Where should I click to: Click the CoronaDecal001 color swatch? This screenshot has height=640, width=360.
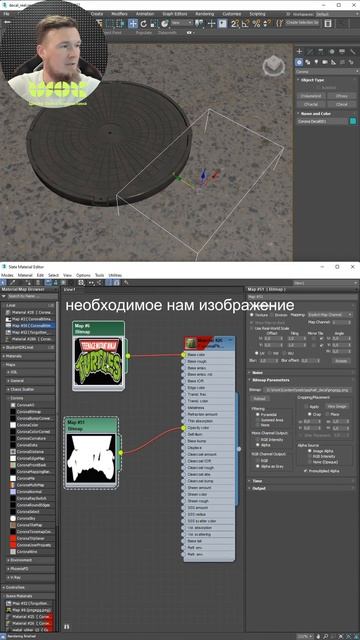(353, 122)
